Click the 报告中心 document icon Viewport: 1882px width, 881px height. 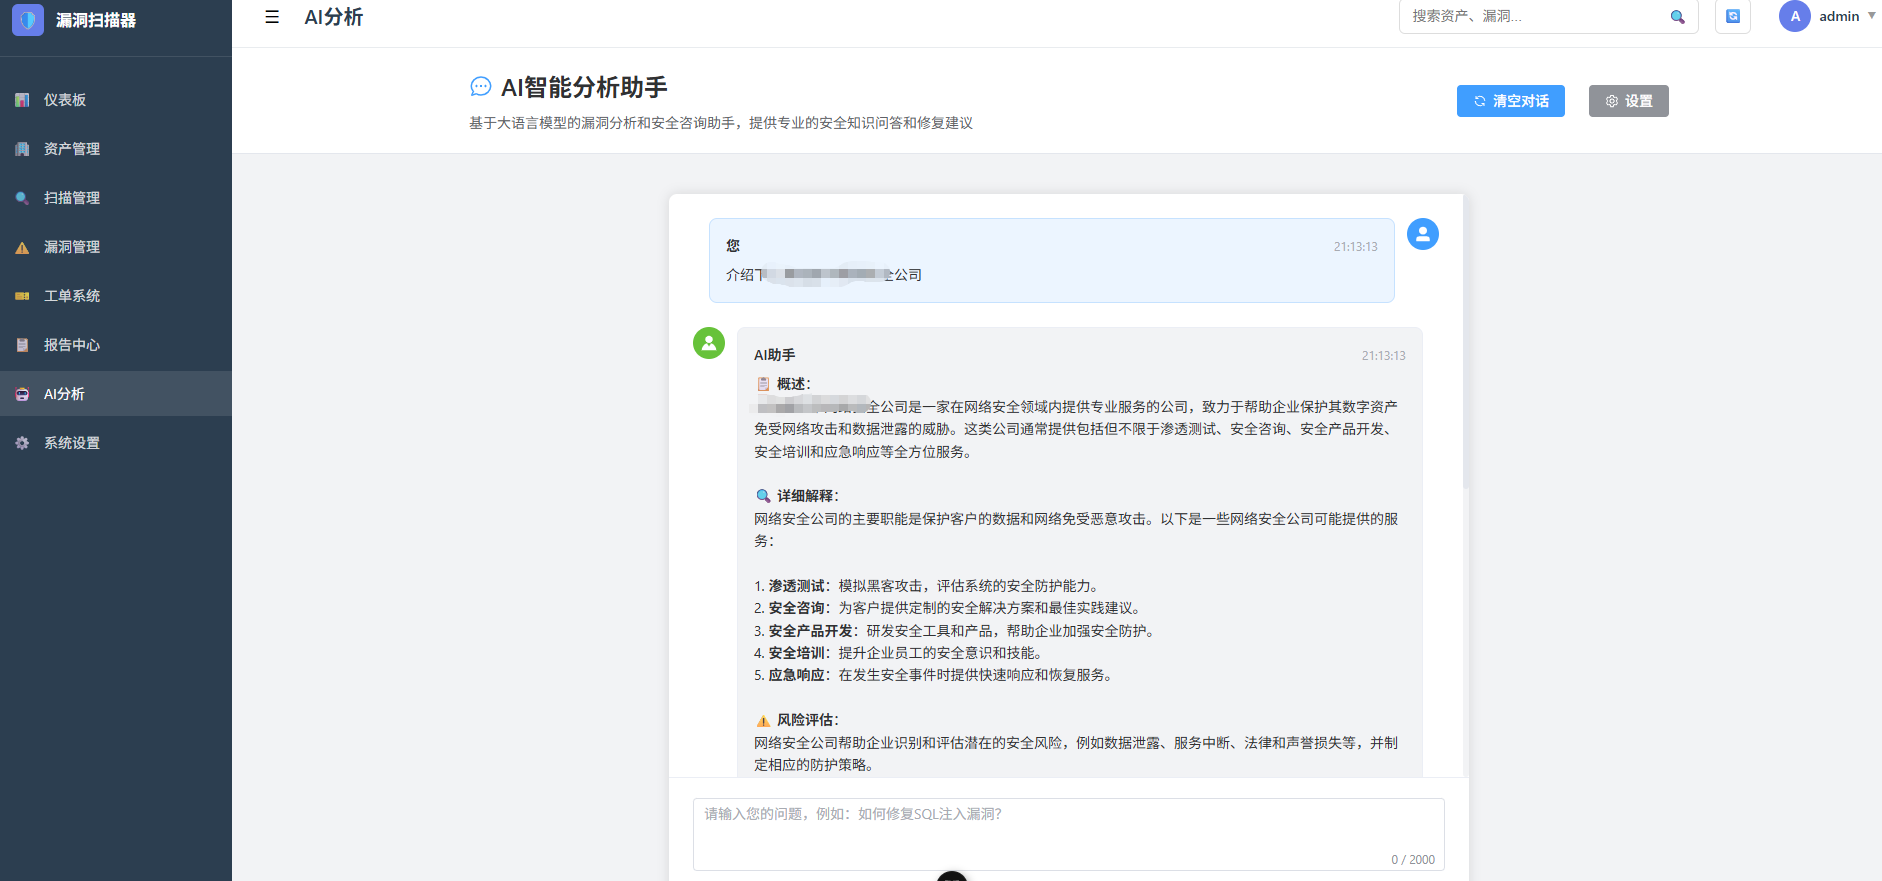tap(22, 345)
